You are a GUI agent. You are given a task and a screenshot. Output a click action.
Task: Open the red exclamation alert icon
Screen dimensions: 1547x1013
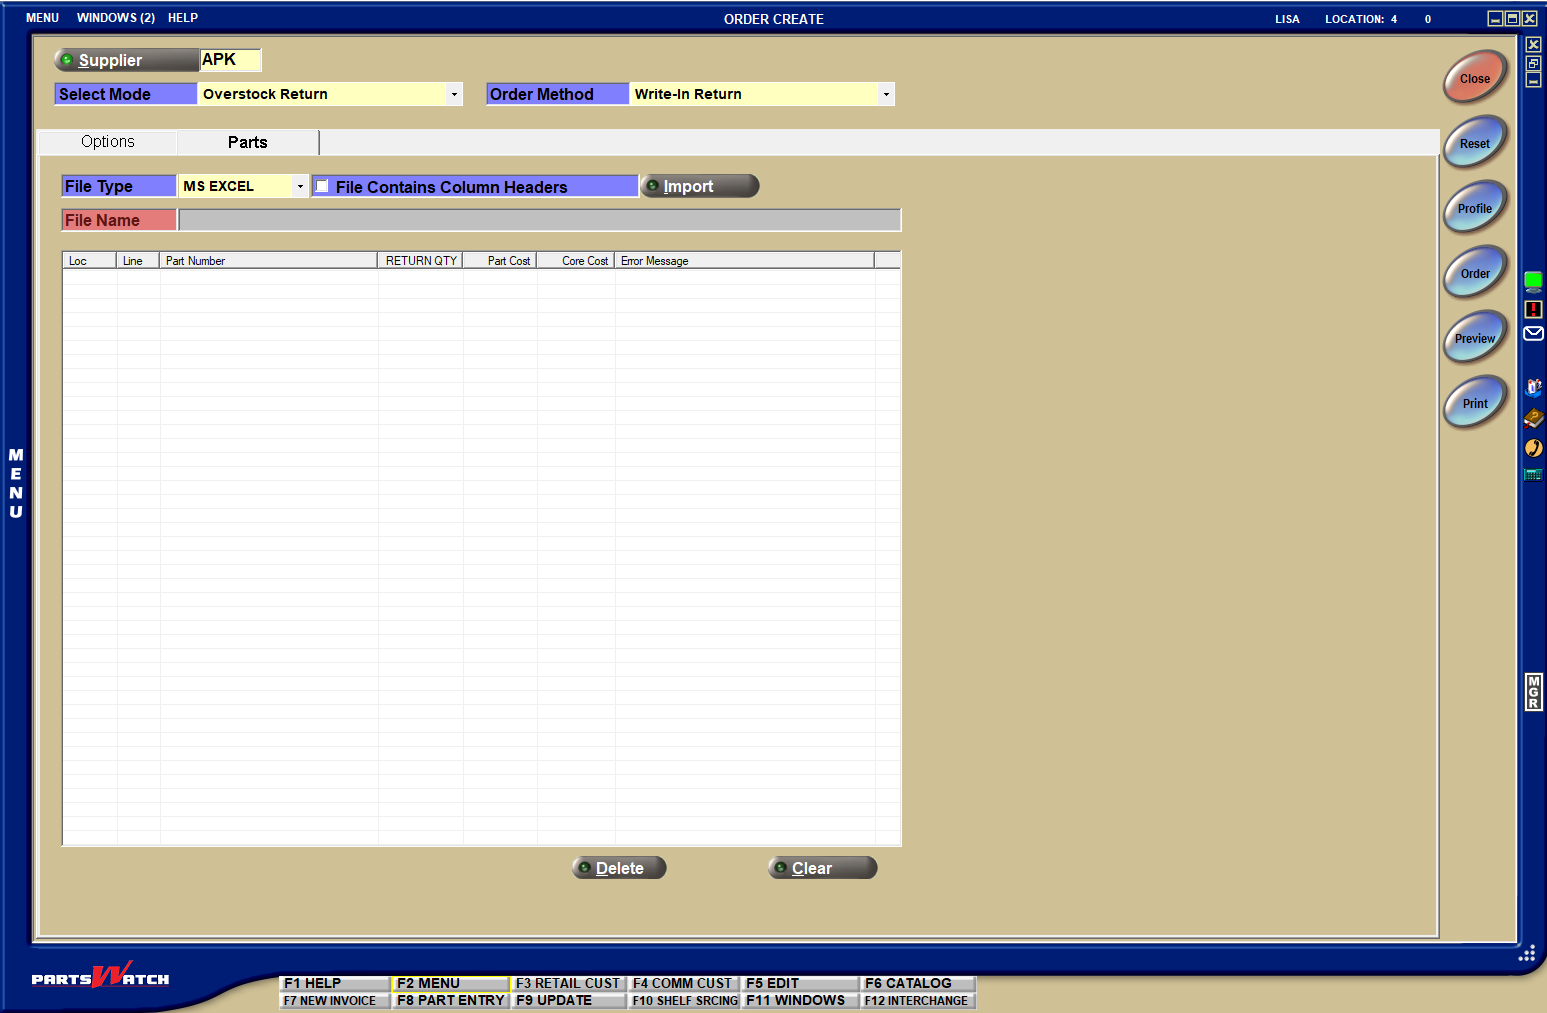[x=1533, y=309]
